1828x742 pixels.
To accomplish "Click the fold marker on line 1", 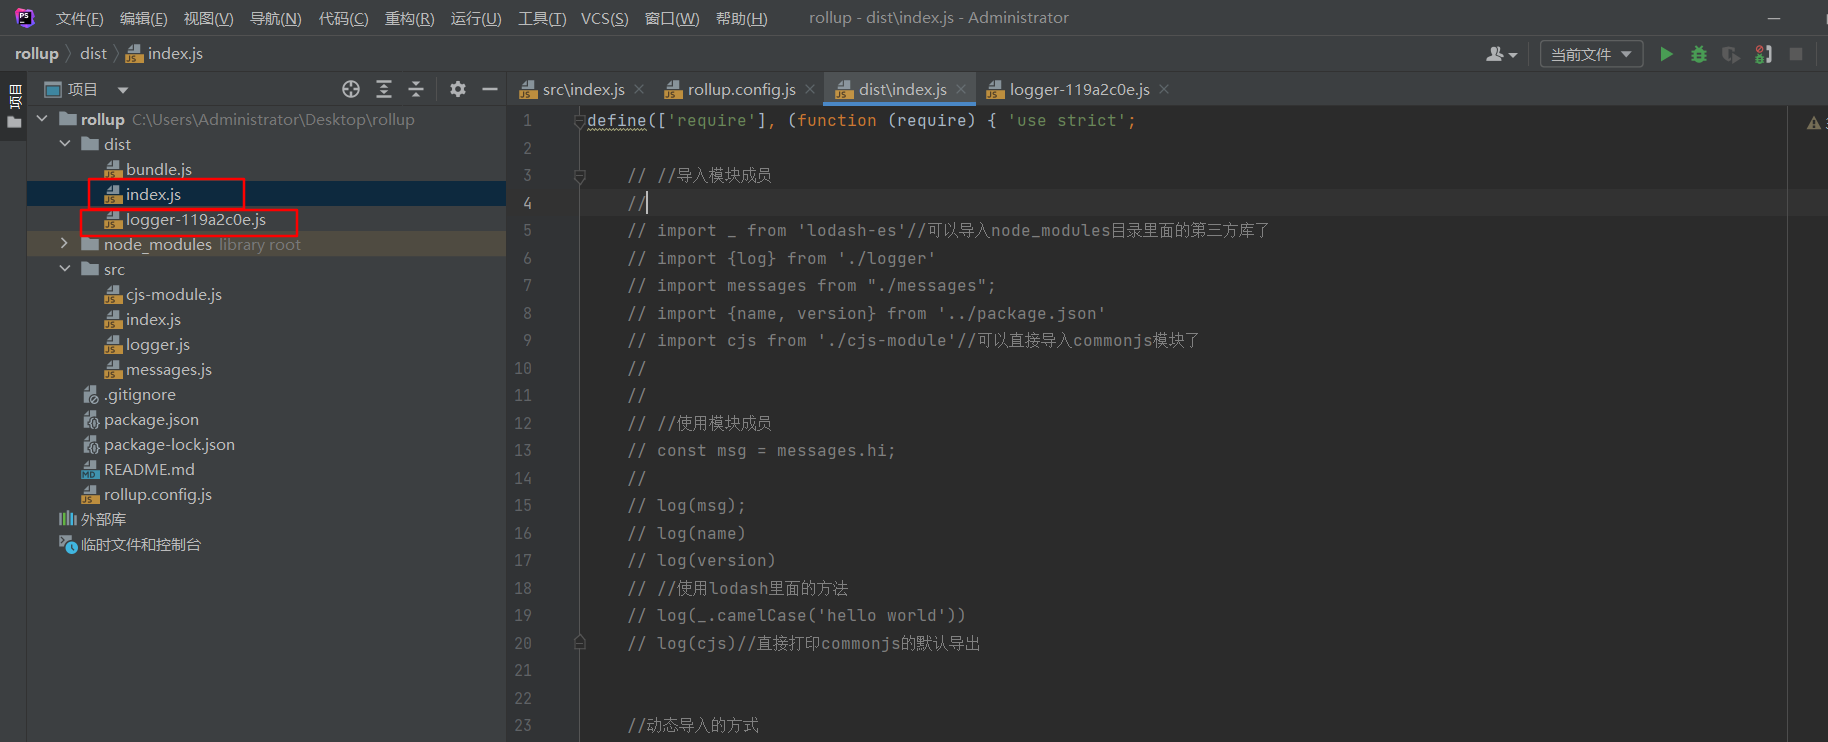I will click(579, 121).
